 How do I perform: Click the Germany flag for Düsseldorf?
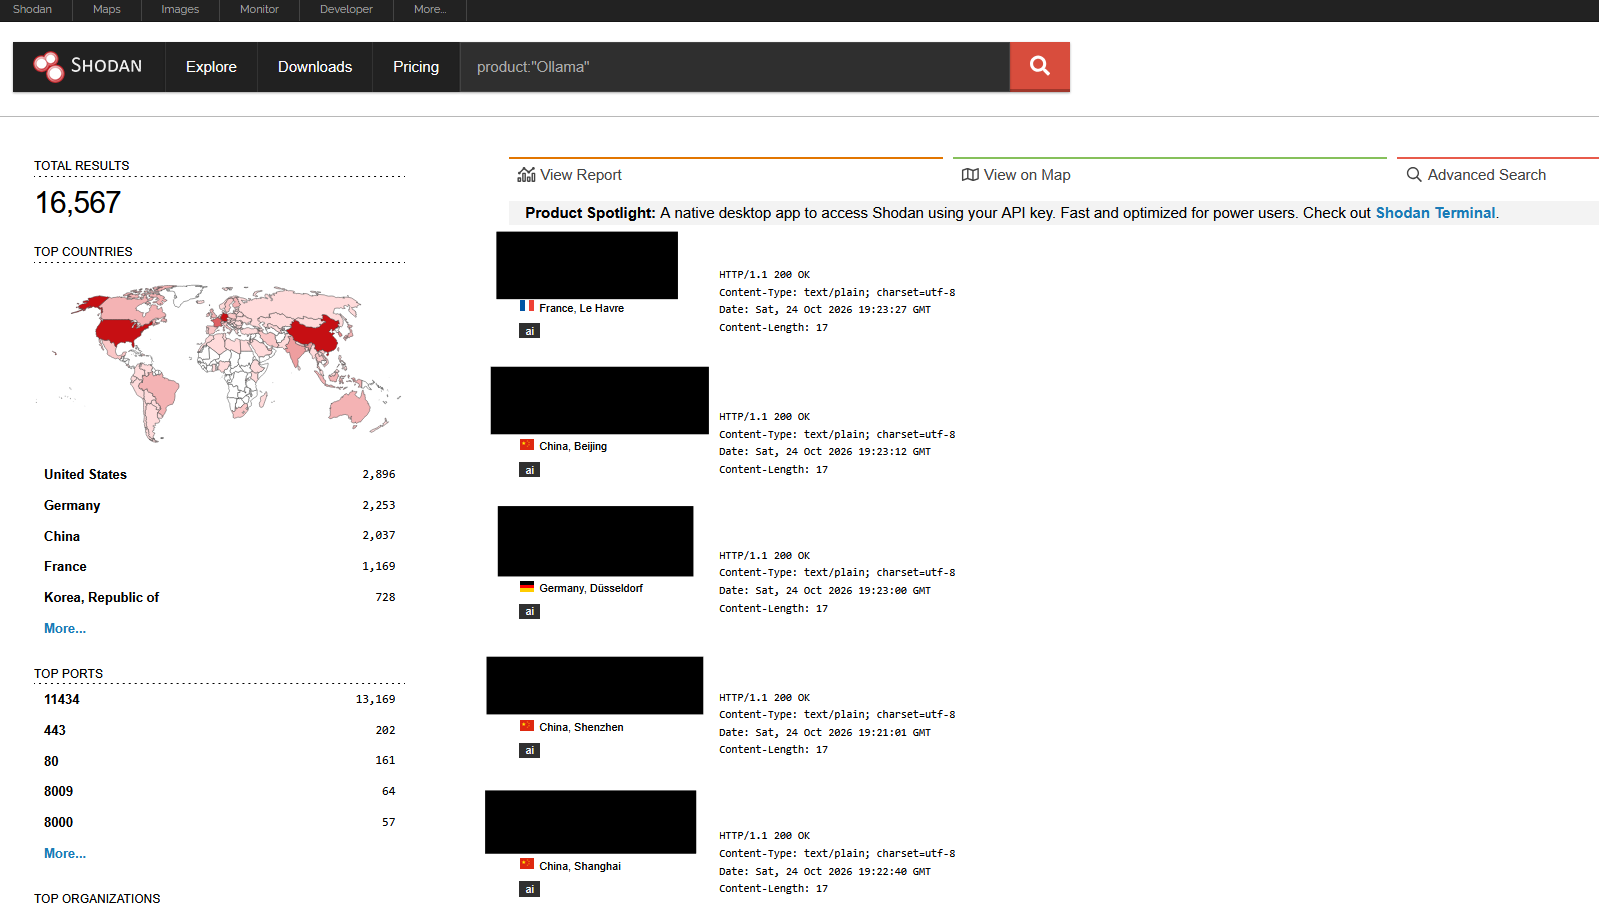tap(527, 587)
